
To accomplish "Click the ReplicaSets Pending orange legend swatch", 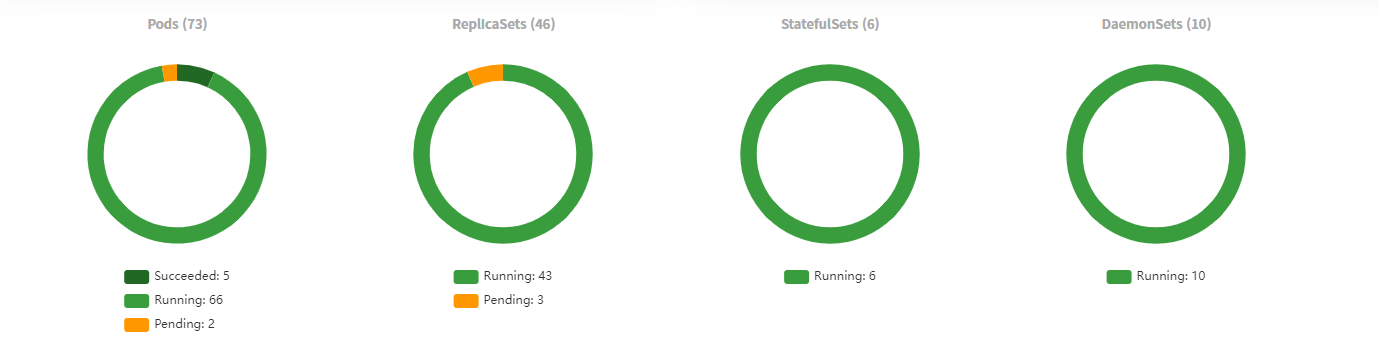I will pyautogui.click(x=466, y=300).
